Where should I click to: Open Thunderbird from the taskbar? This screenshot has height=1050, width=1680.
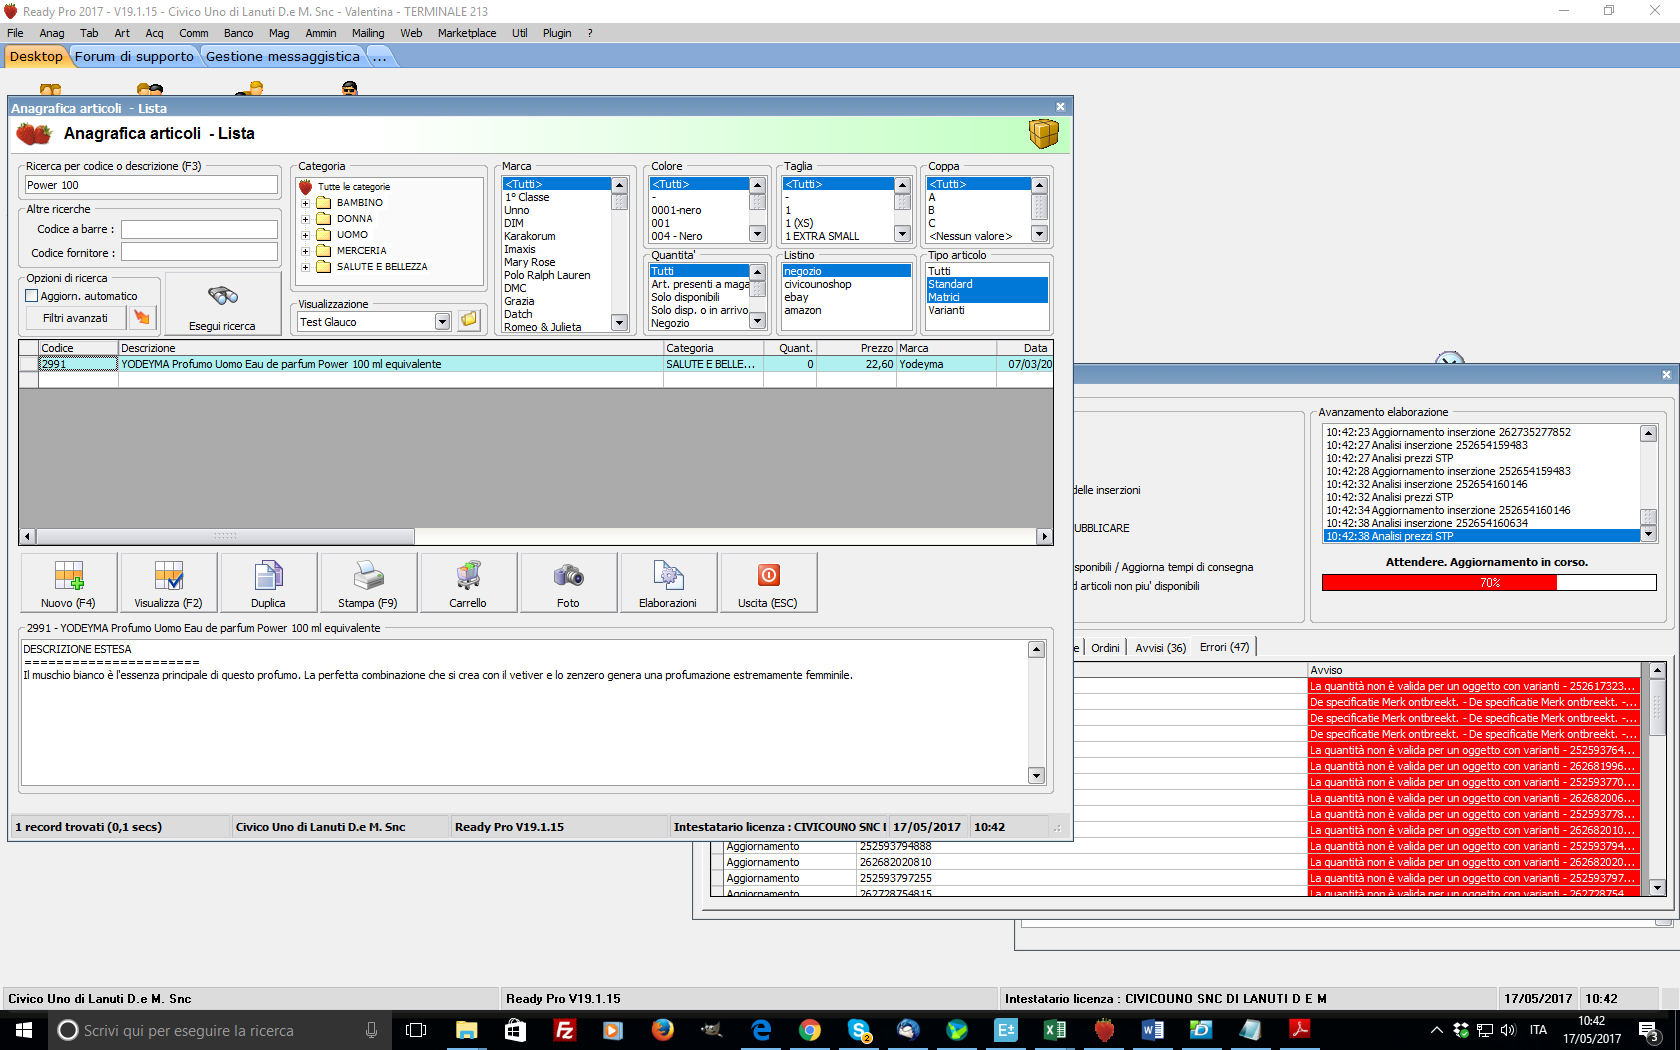coord(908,1030)
